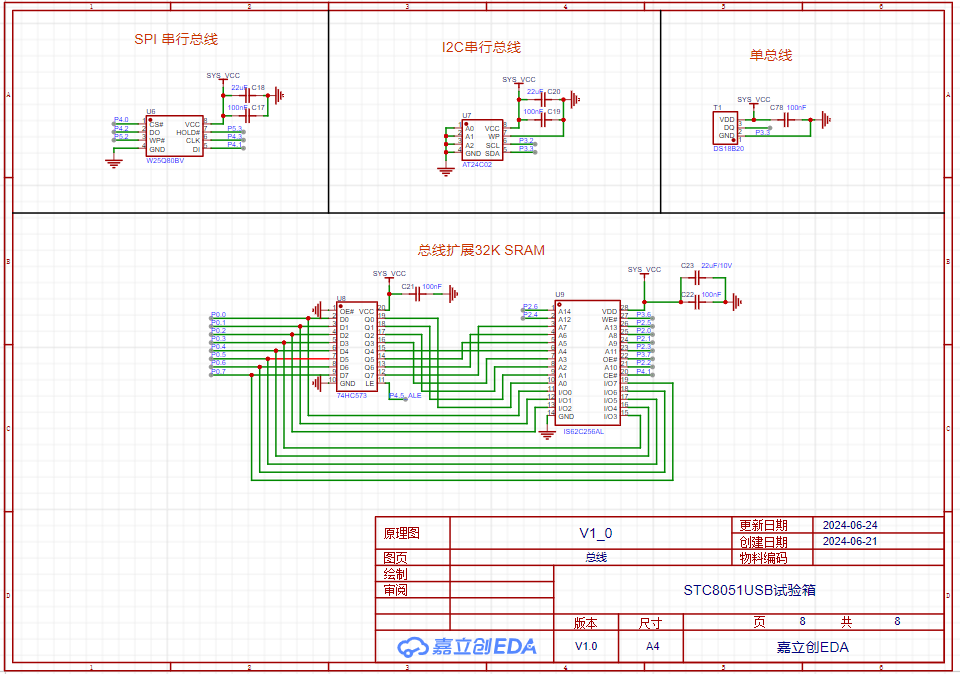Select the 74HC573 latch U8 symbol
The image size is (960, 674).
click(x=357, y=346)
